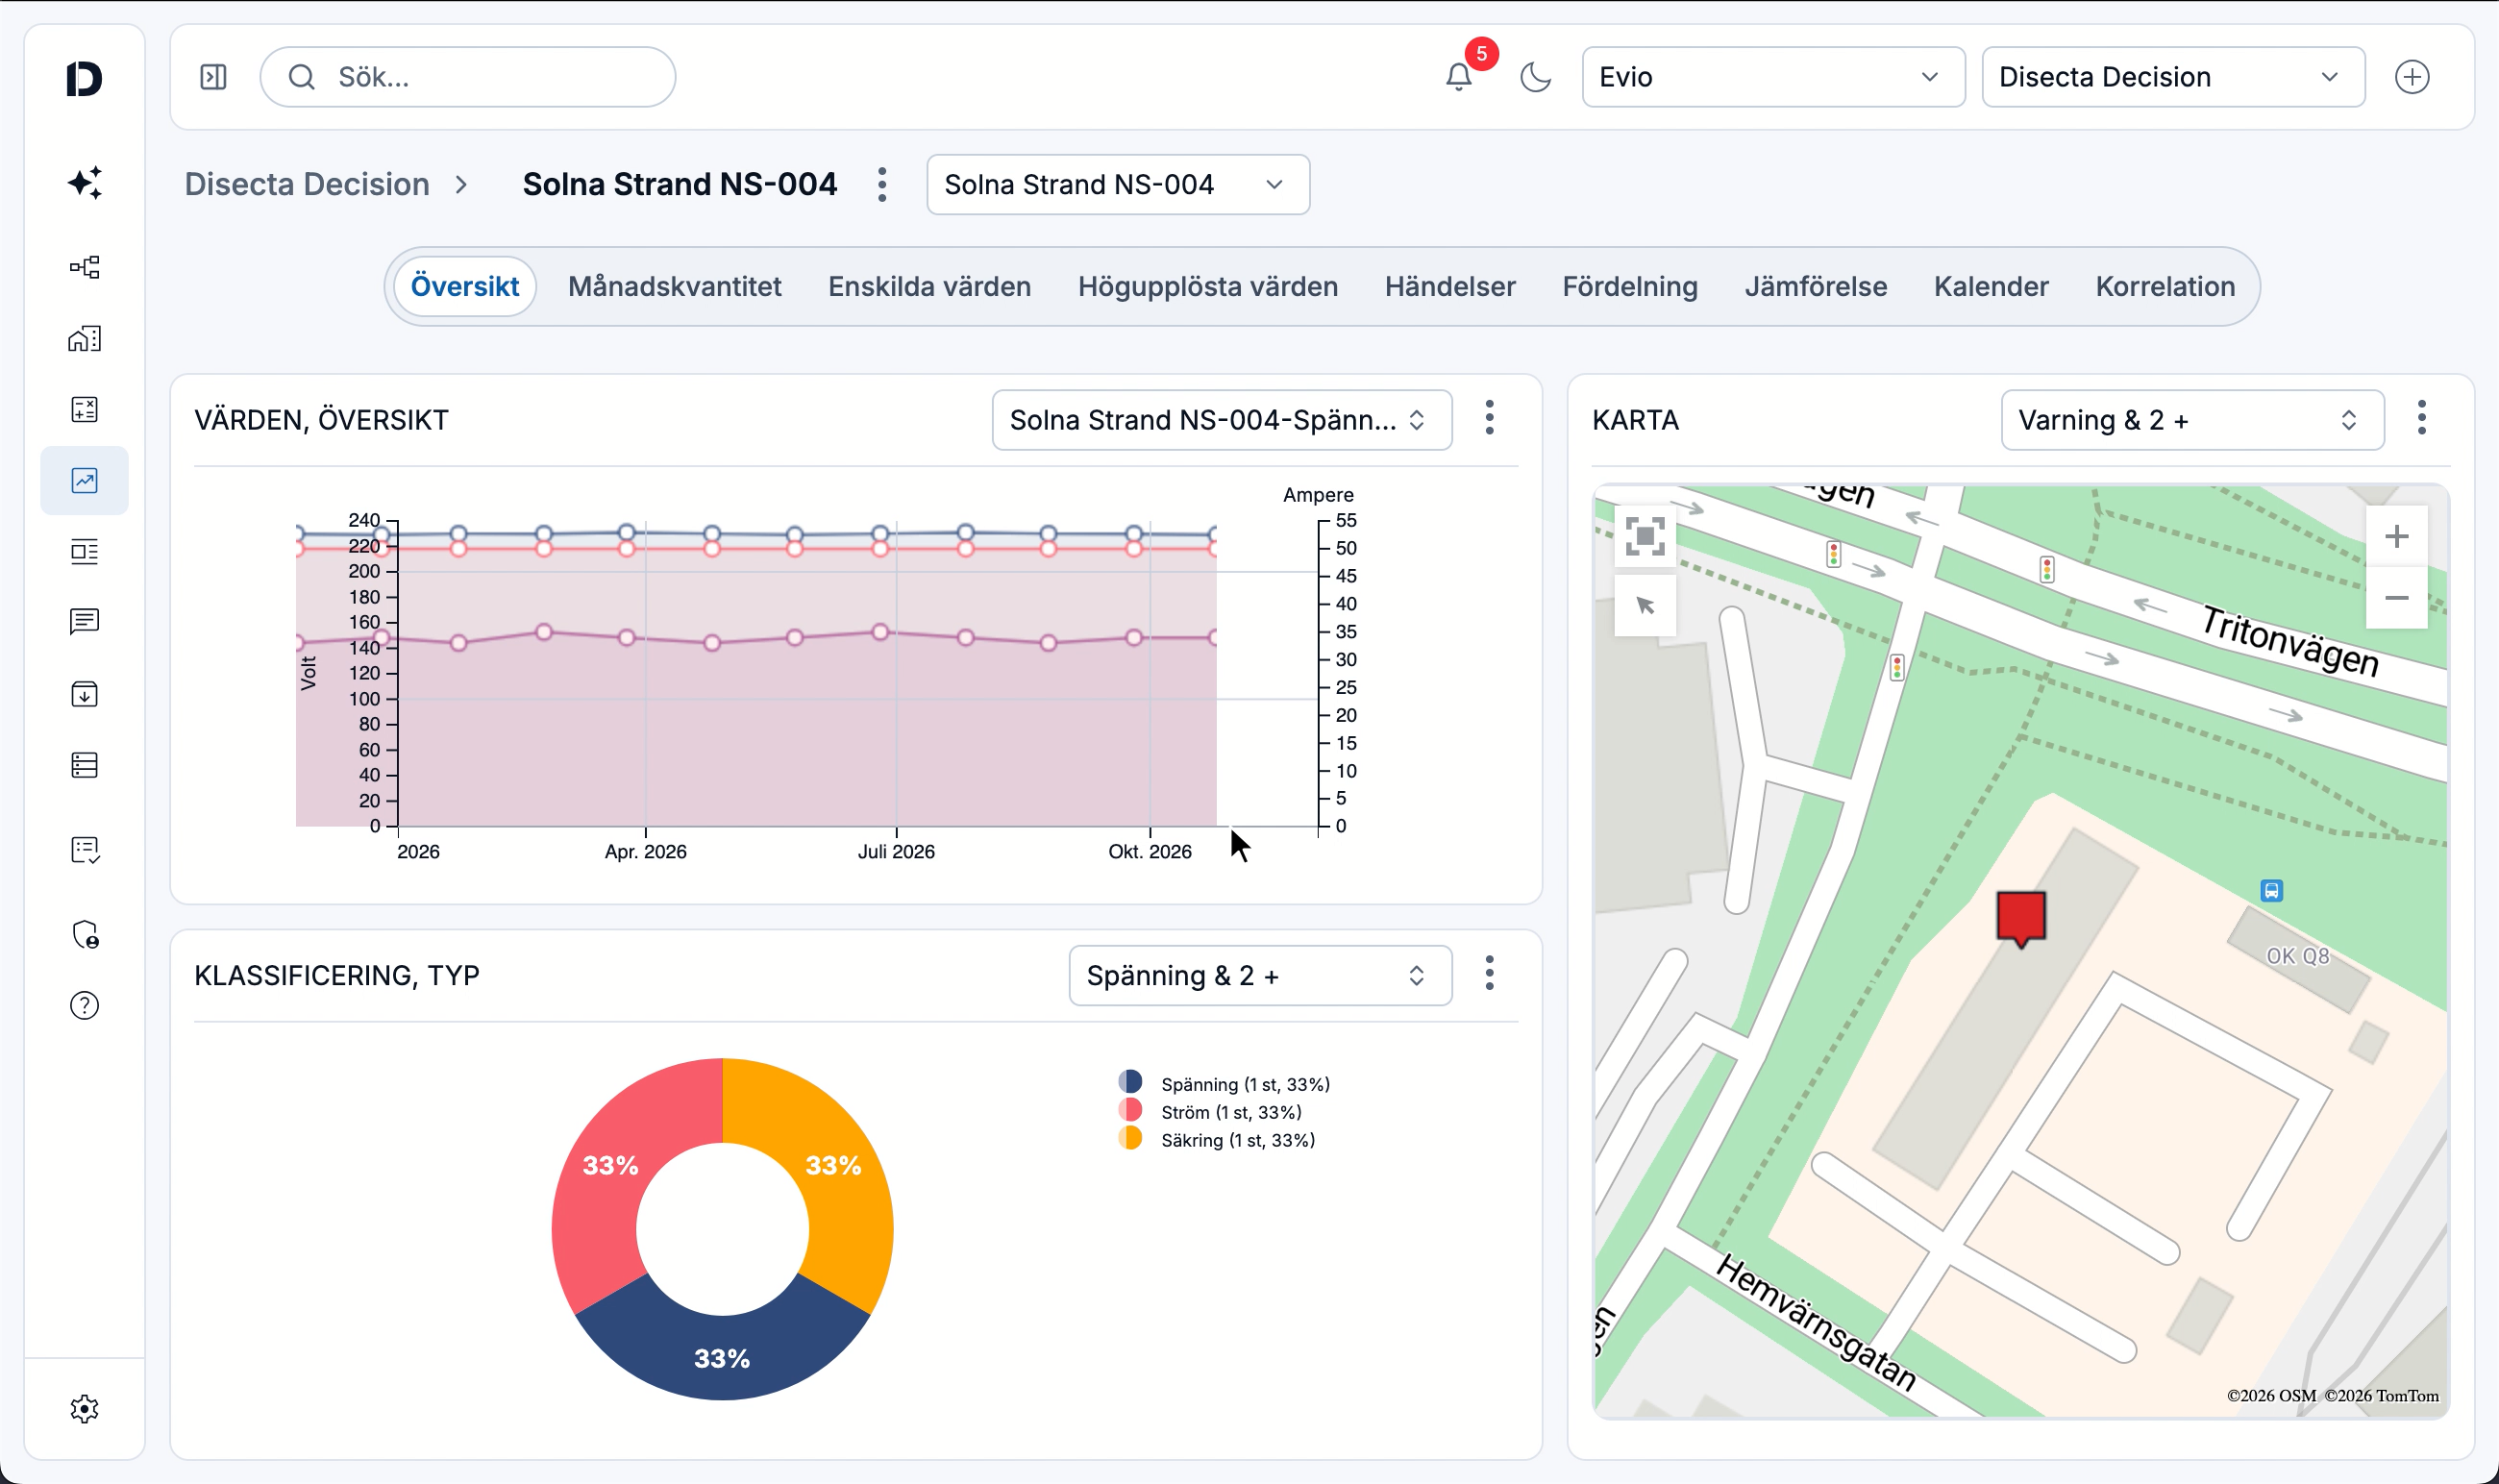Image resolution: width=2499 pixels, height=1484 pixels.
Task: Toggle map pointer selection tool
Action: click(x=1645, y=605)
